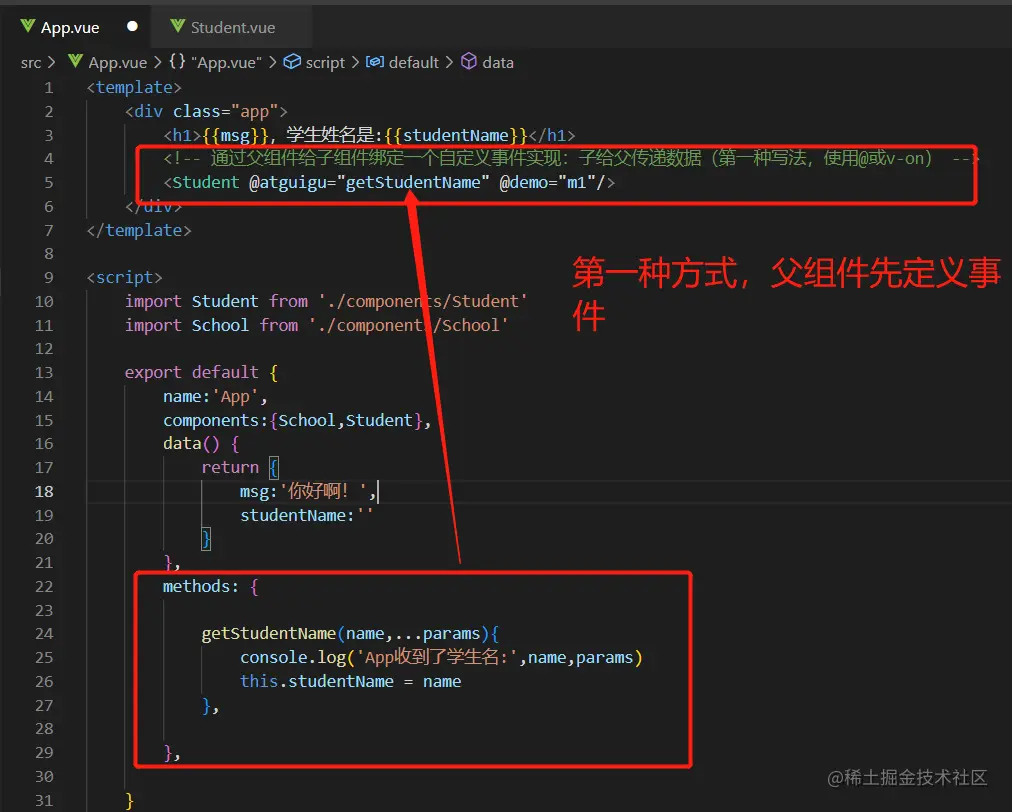
Task: Click line number 18 in gutter
Action: pyautogui.click(x=44, y=491)
